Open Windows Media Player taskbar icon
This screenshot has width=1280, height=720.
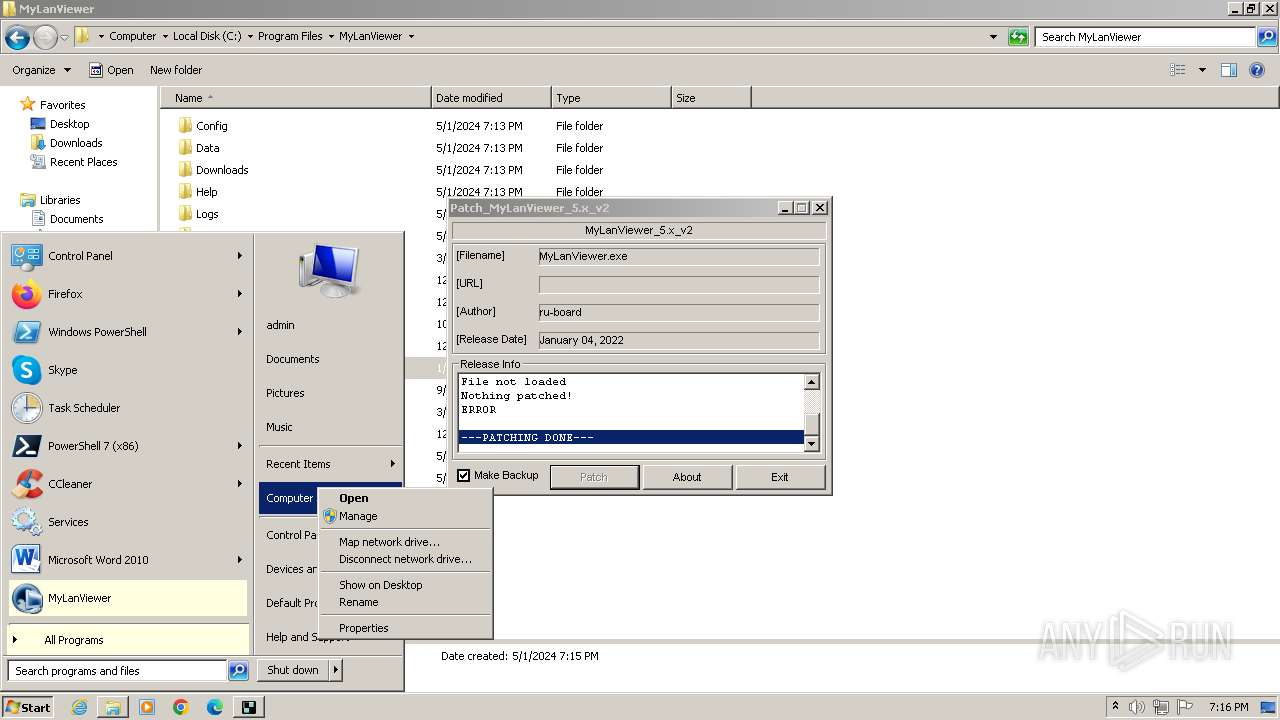[147, 707]
